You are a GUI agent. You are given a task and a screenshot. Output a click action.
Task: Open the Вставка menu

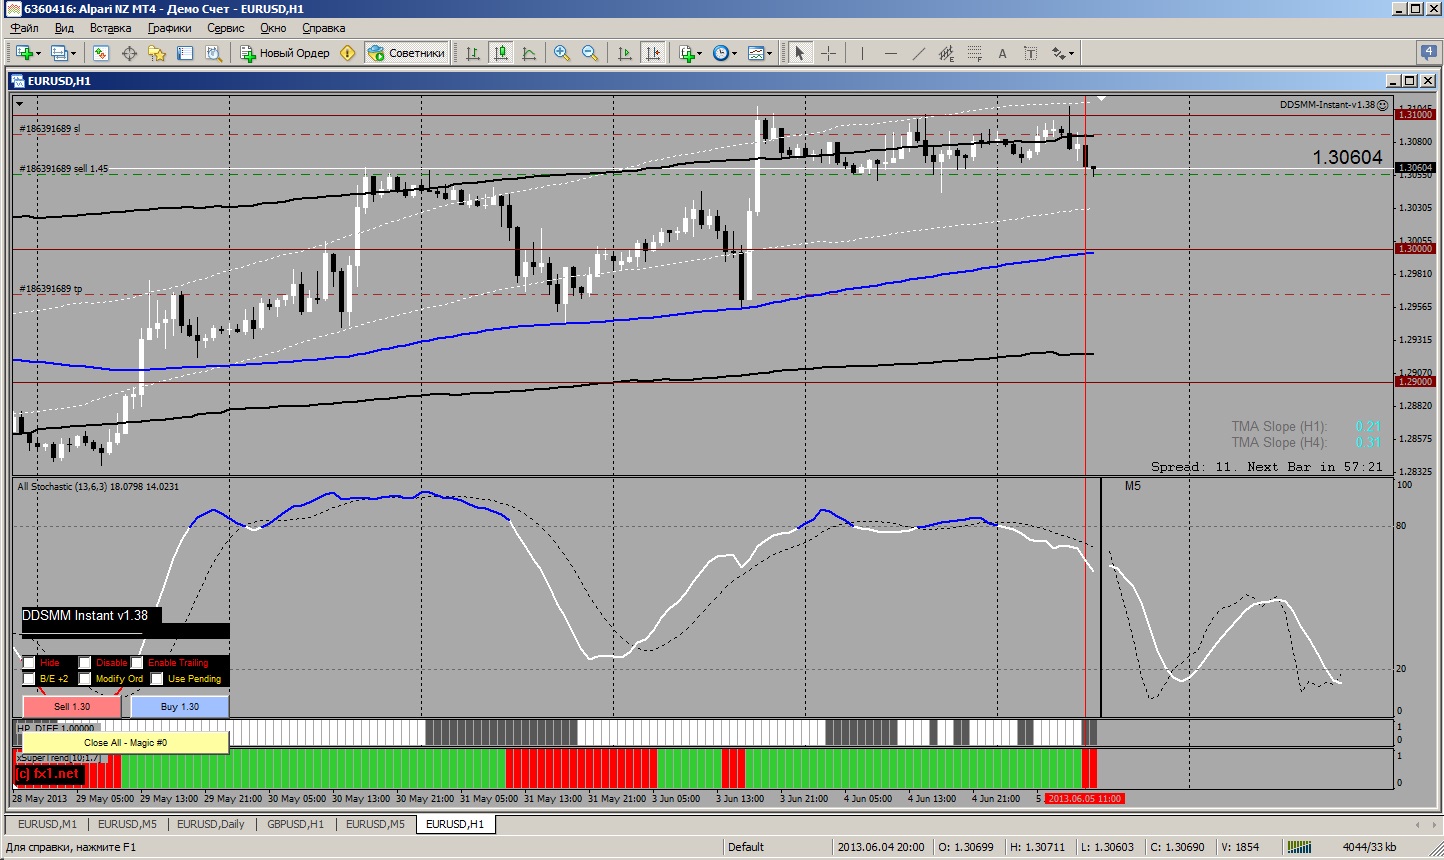(110, 28)
